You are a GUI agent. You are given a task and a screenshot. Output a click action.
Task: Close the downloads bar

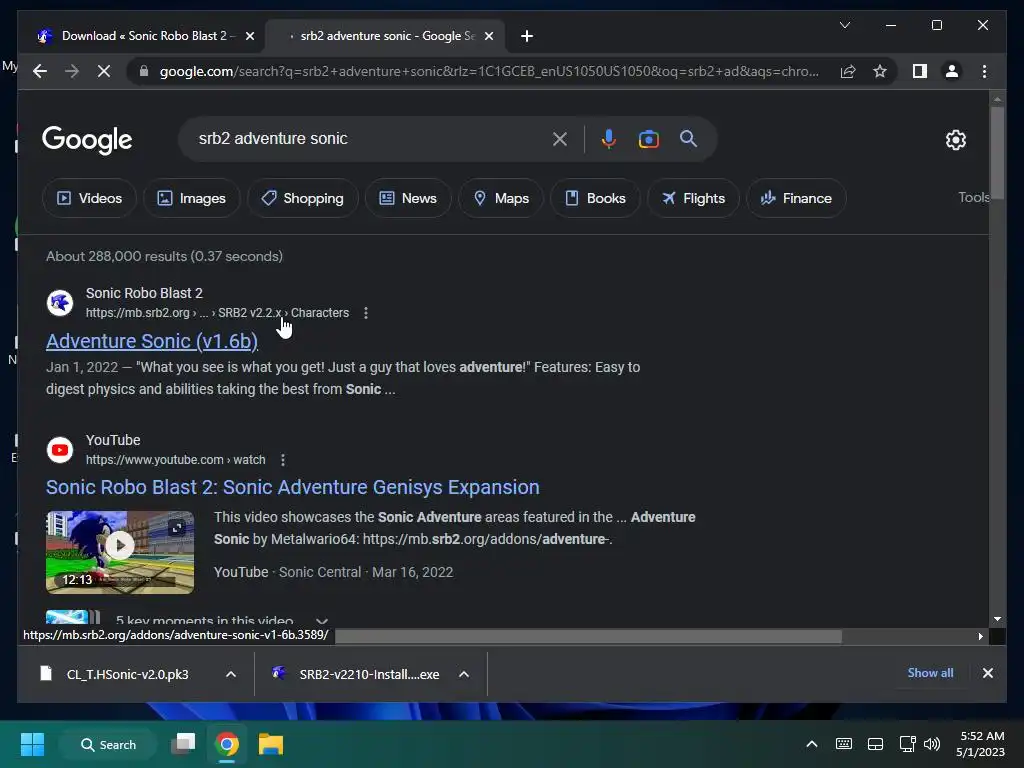[x=987, y=673]
